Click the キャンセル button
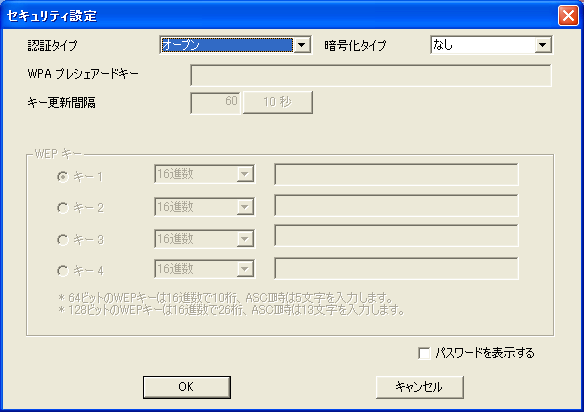Image resolution: width=584 pixels, height=412 pixels. click(420, 387)
